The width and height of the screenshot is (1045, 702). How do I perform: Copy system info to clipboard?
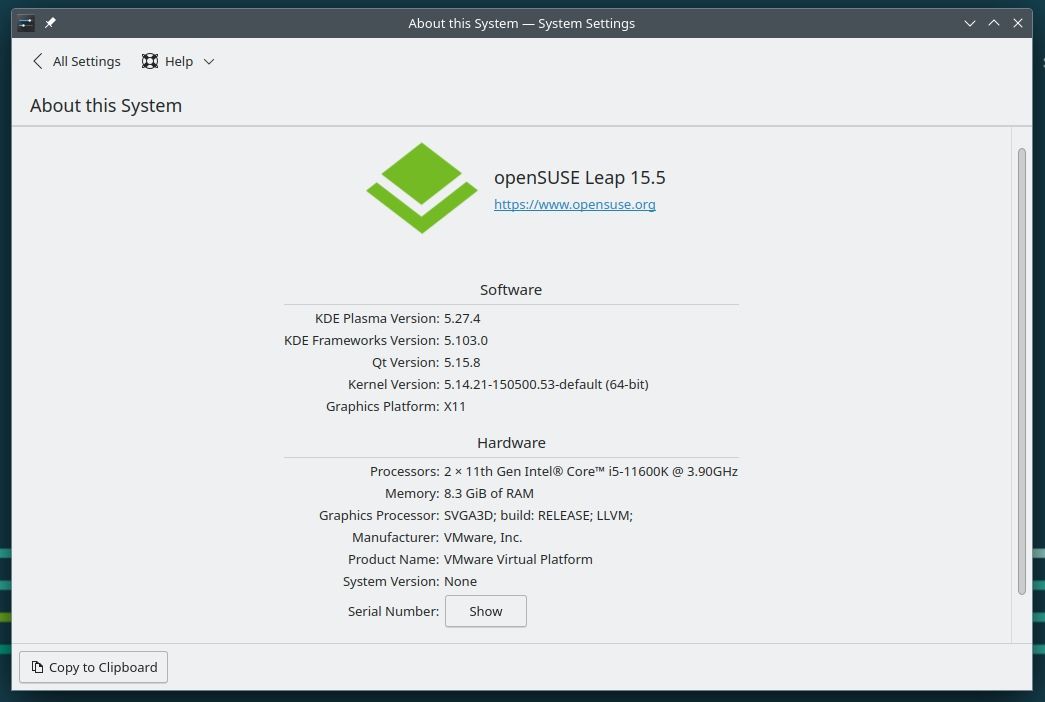pyautogui.click(x=93, y=667)
